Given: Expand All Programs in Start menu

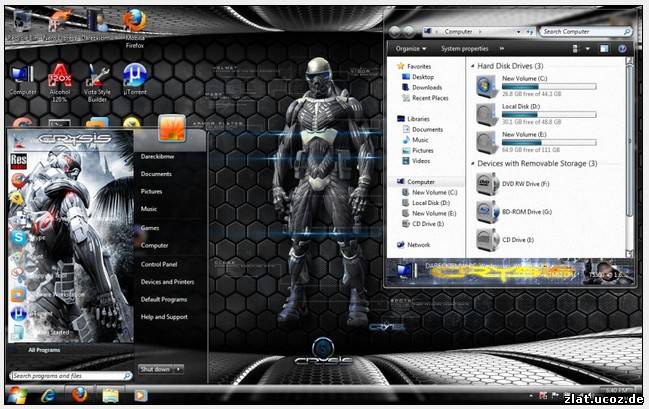Looking at the screenshot, I should coord(44,350).
